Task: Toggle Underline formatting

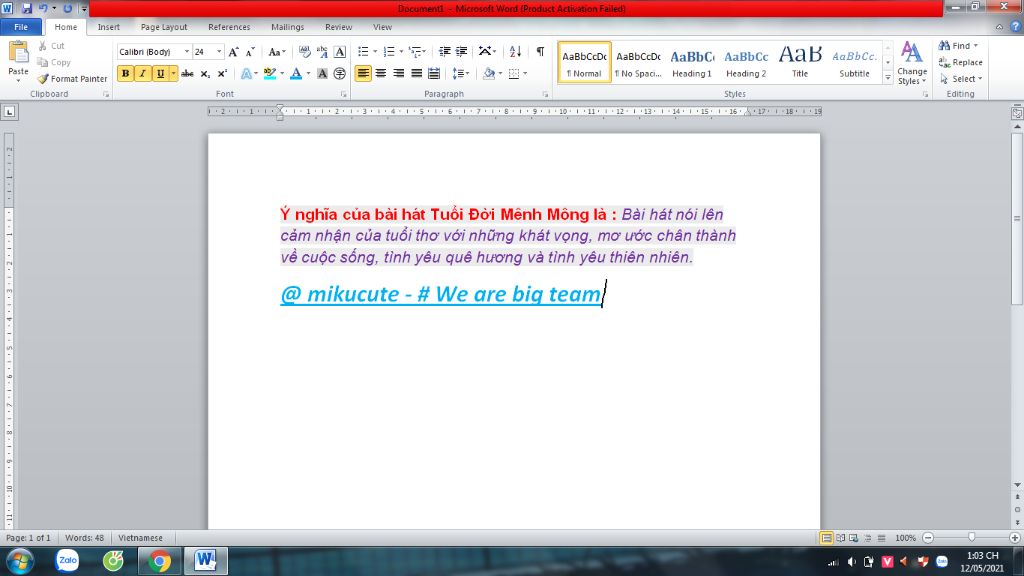Action: point(160,73)
